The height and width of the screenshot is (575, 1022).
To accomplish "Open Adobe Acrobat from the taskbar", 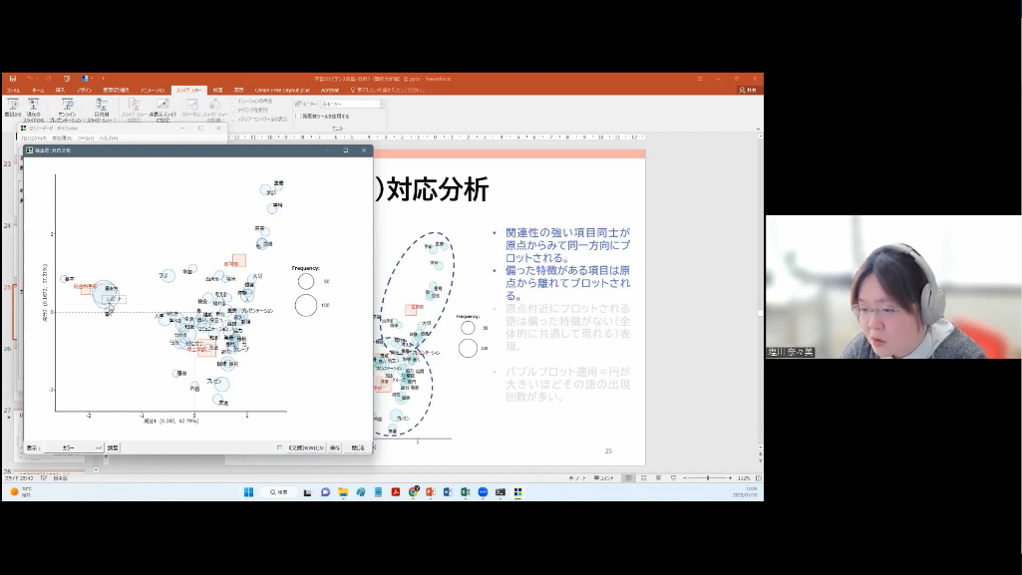I will pos(396,492).
